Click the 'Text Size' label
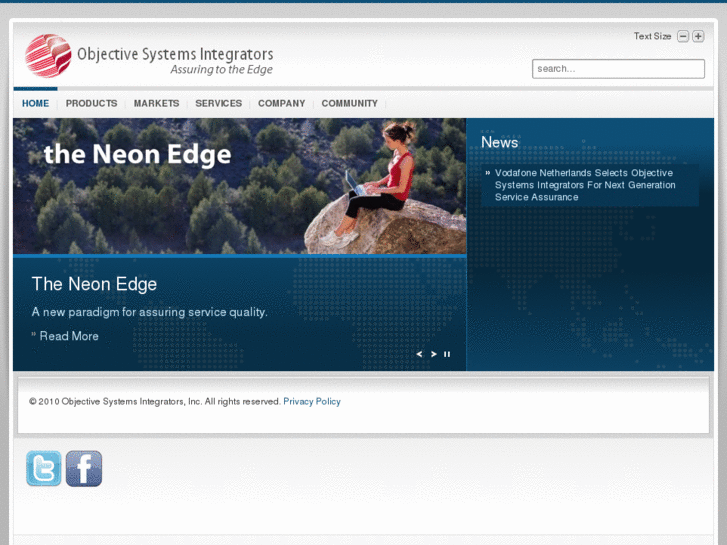 [x=652, y=36]
